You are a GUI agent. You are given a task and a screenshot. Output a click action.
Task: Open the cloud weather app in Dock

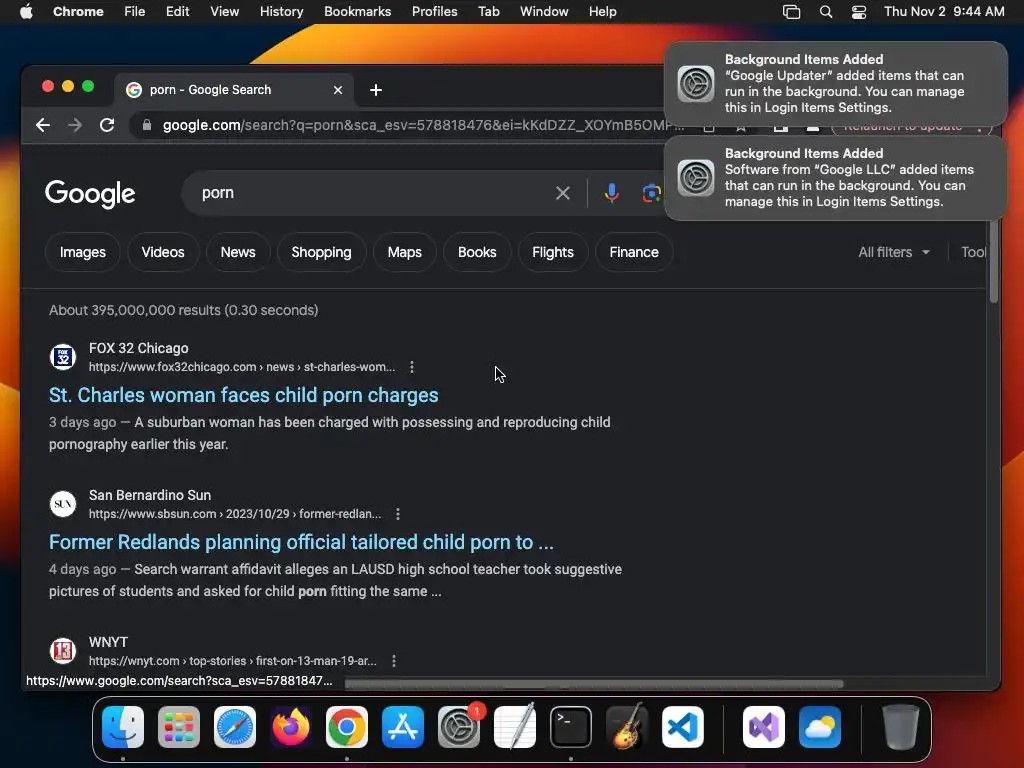click(x=820, y=727)
